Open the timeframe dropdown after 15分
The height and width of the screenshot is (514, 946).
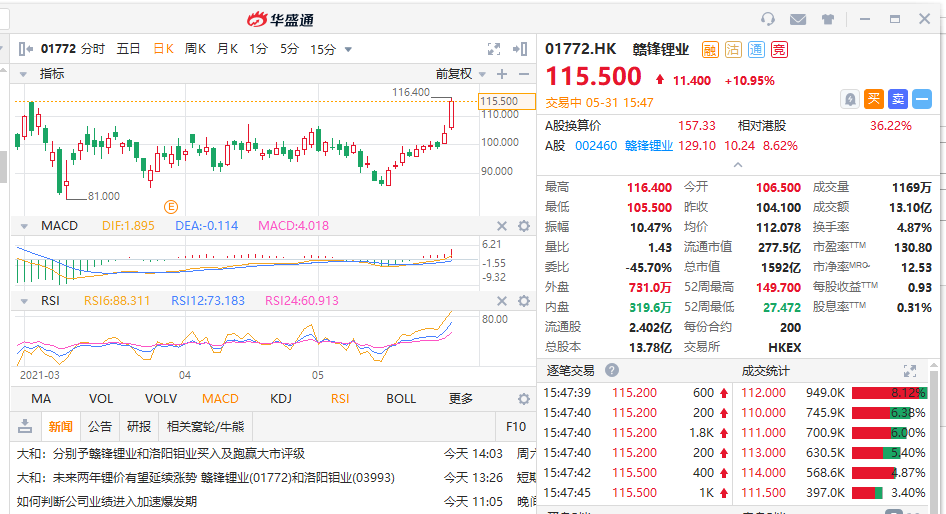point(348,49)
